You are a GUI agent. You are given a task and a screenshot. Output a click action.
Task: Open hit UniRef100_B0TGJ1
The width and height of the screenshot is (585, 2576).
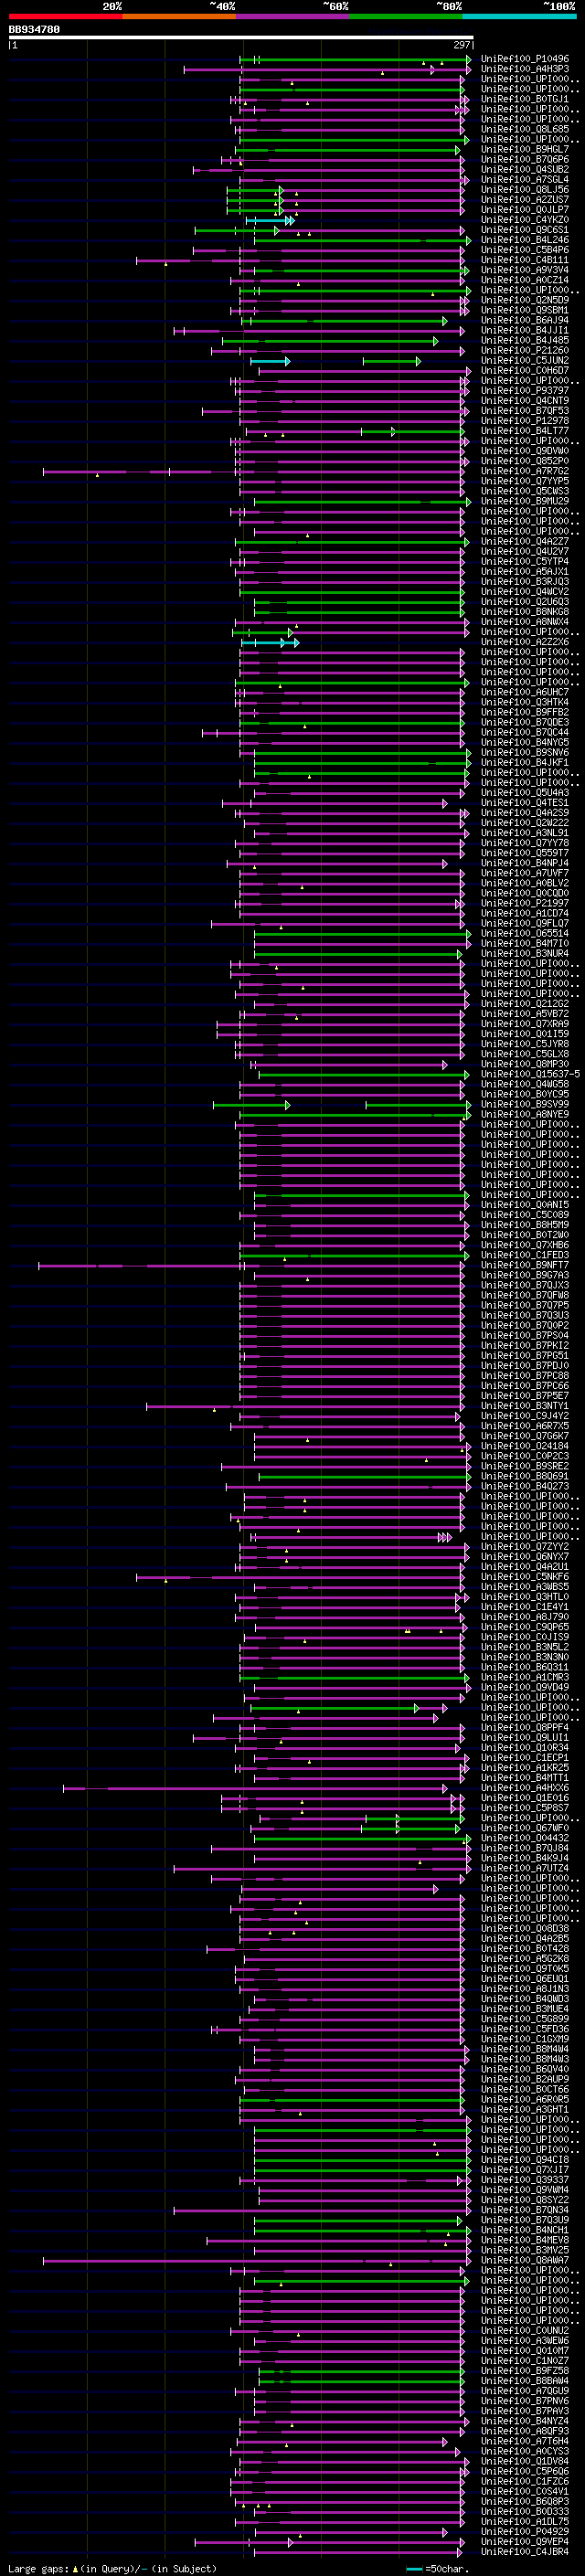tap(525, 99)
